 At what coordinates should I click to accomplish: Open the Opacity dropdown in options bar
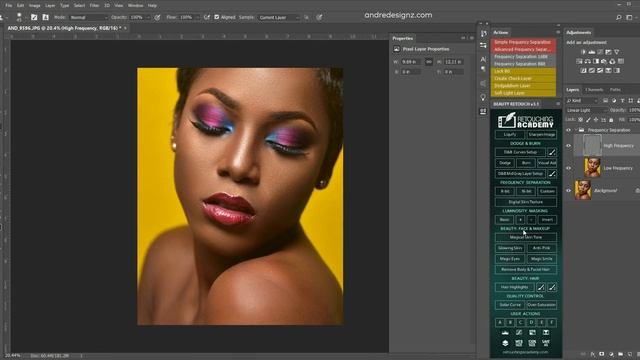click(x=148, y=18)
